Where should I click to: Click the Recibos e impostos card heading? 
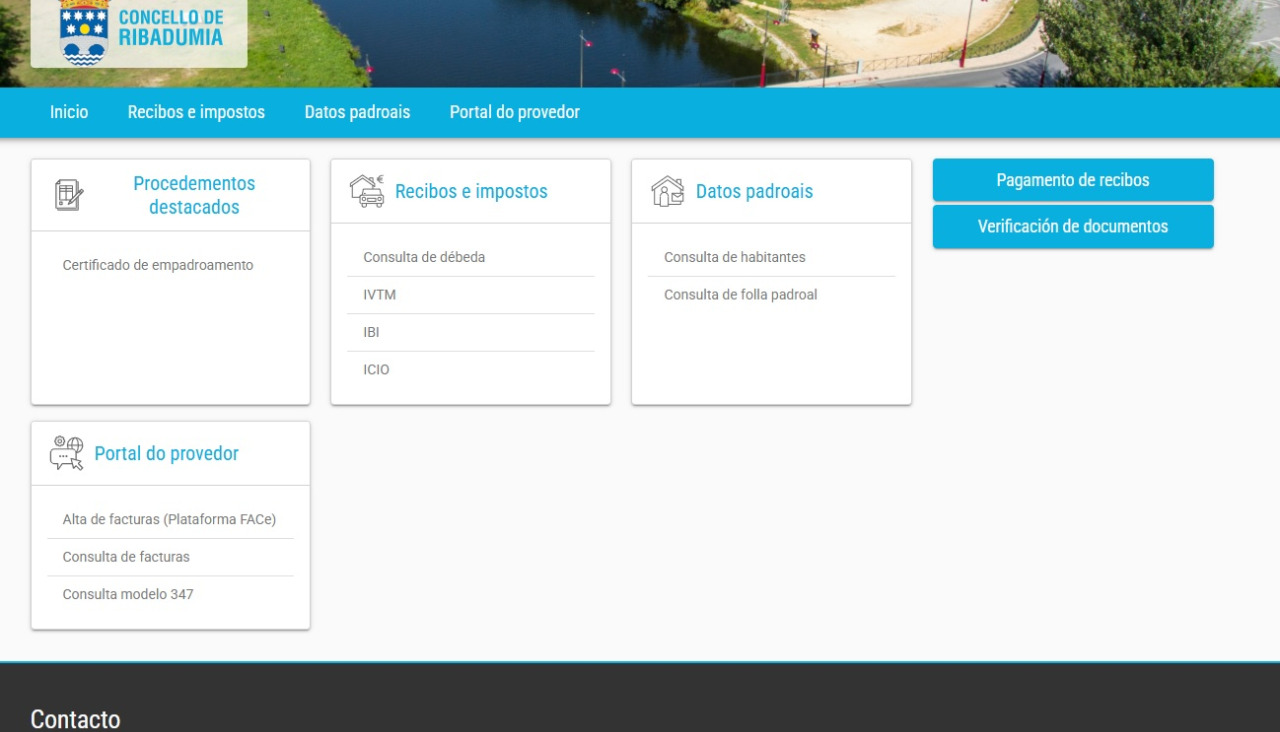click(471, 191)
